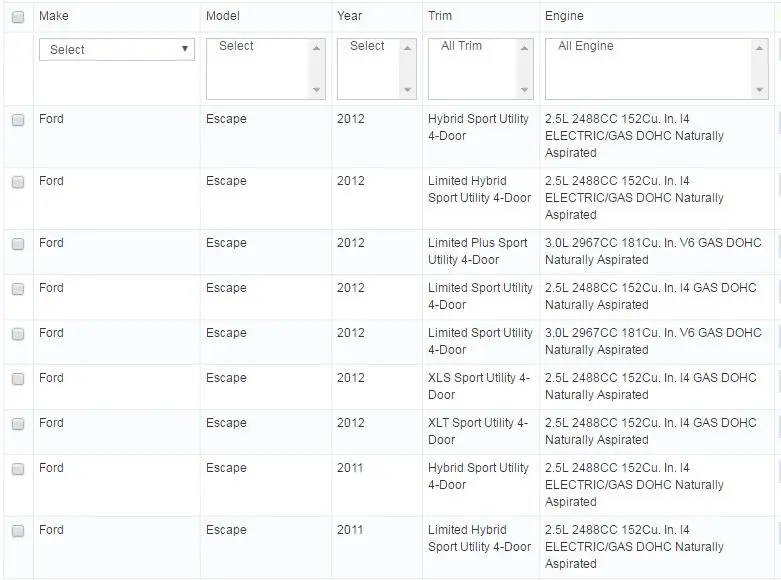Check the 2011 Hybrid Sport Utility 4-Door row
Viewport: 781px width, 580px height.
(x=18, y=469)
